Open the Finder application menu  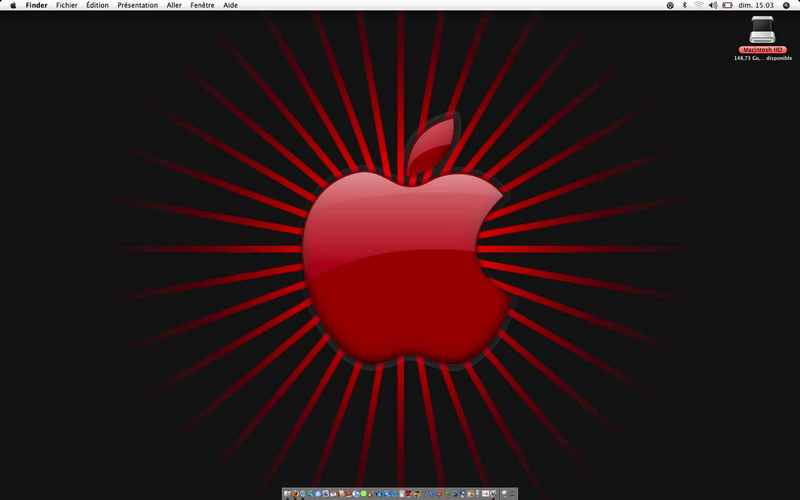click(x=36, y=5)
